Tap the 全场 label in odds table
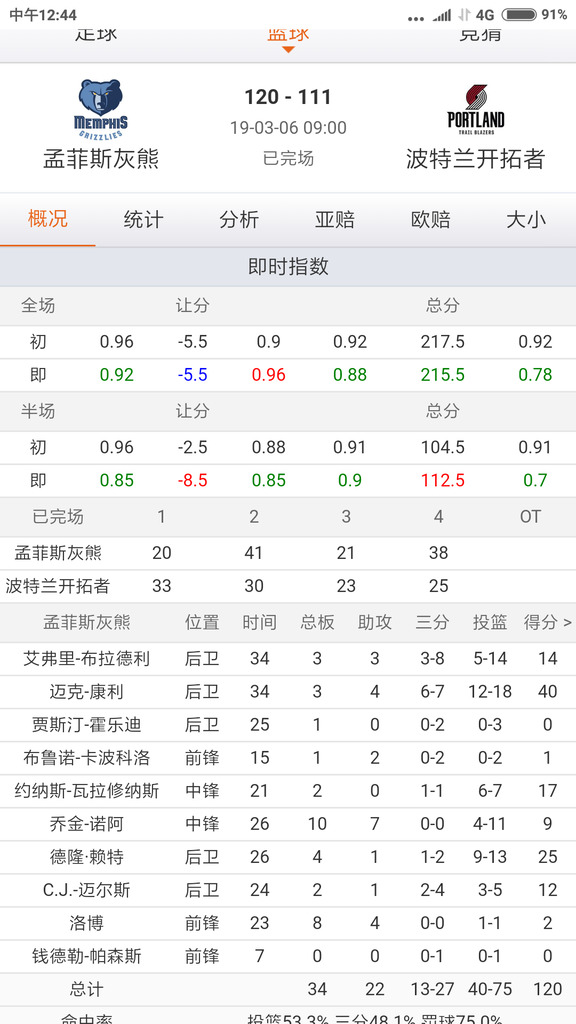Image resolution: width=576 pixels, height=1024 pixels. (38, 306)
